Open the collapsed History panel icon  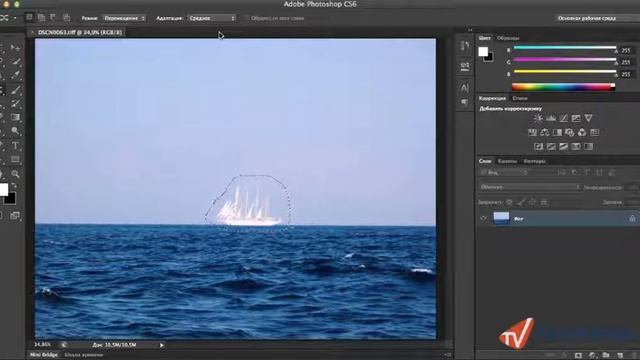[465, 46]
